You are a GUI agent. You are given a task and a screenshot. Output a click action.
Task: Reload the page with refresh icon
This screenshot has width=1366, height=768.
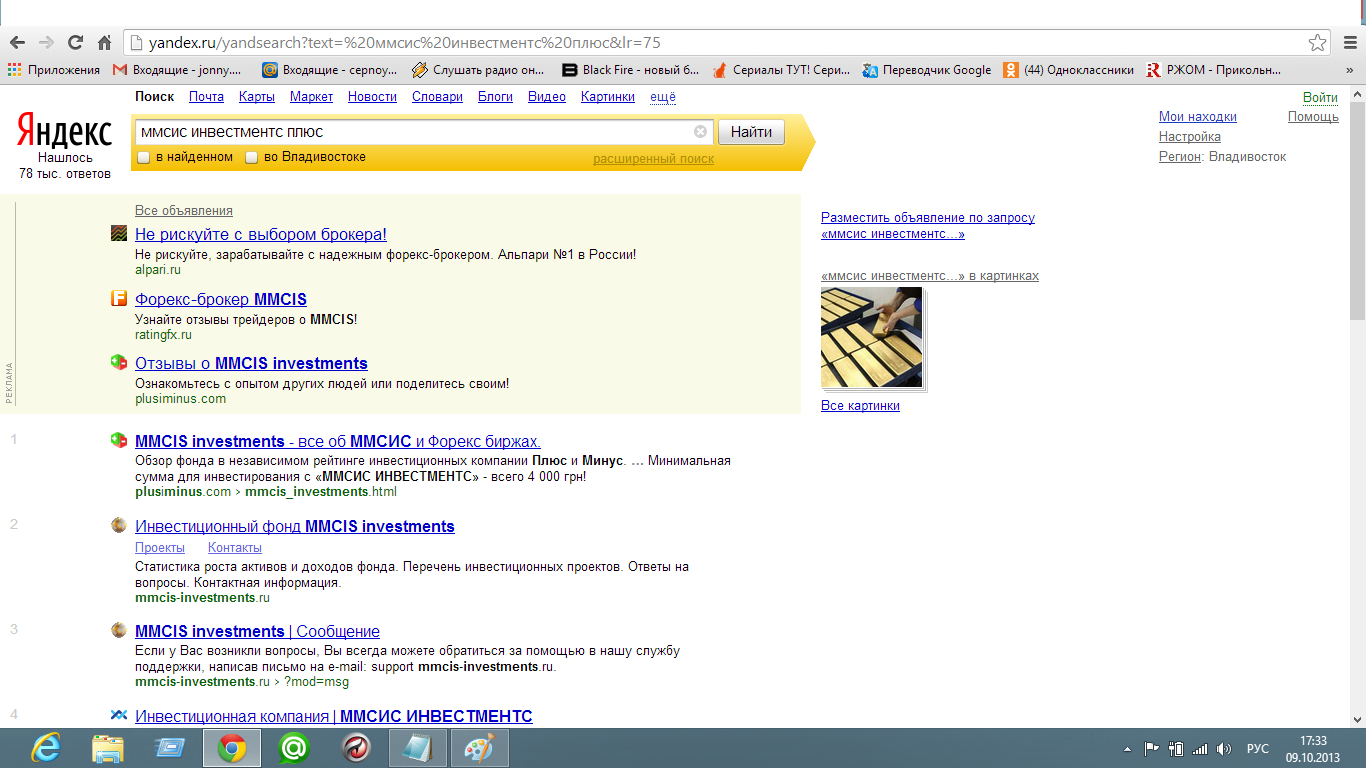point(75,43)
